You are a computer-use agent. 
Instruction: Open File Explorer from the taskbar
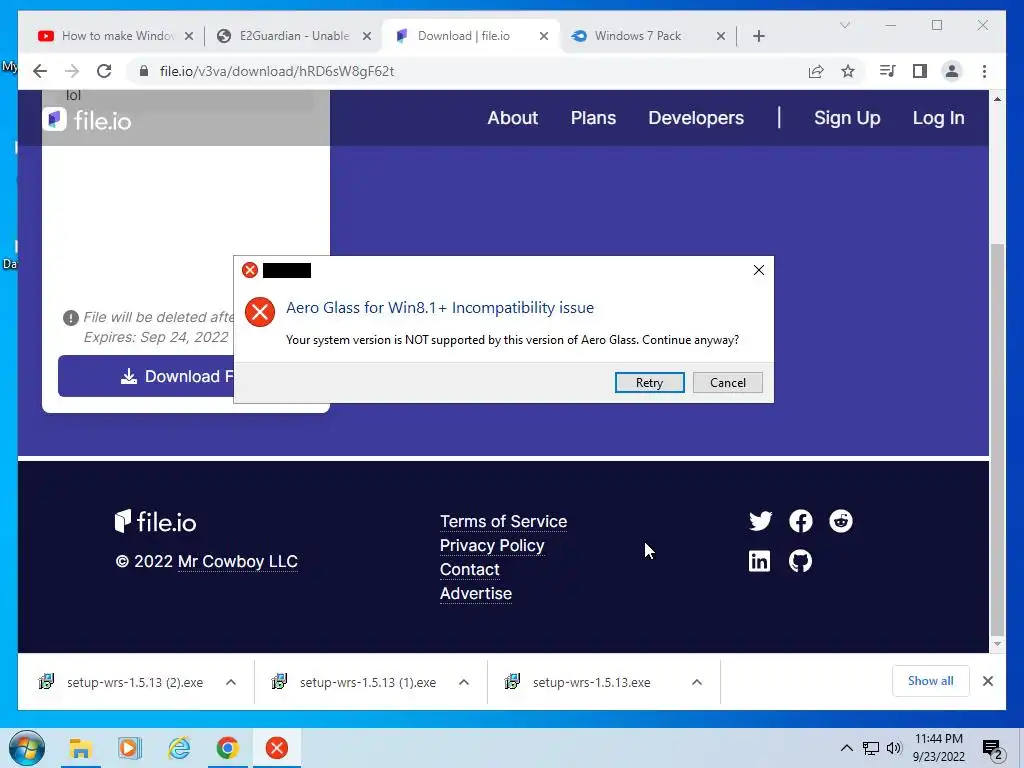point(80,748)
